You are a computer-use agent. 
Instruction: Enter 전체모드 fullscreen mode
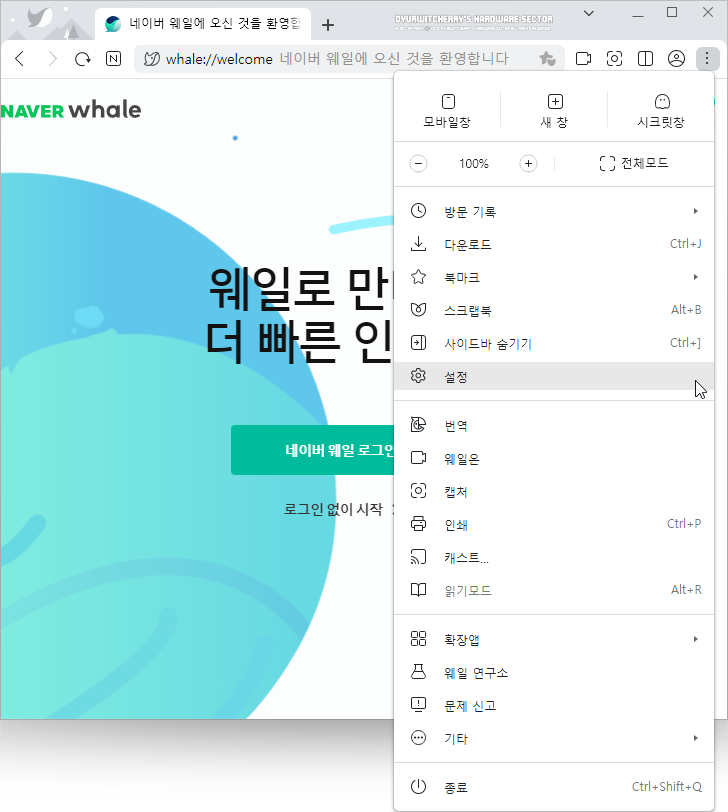[x=634, y=164]
